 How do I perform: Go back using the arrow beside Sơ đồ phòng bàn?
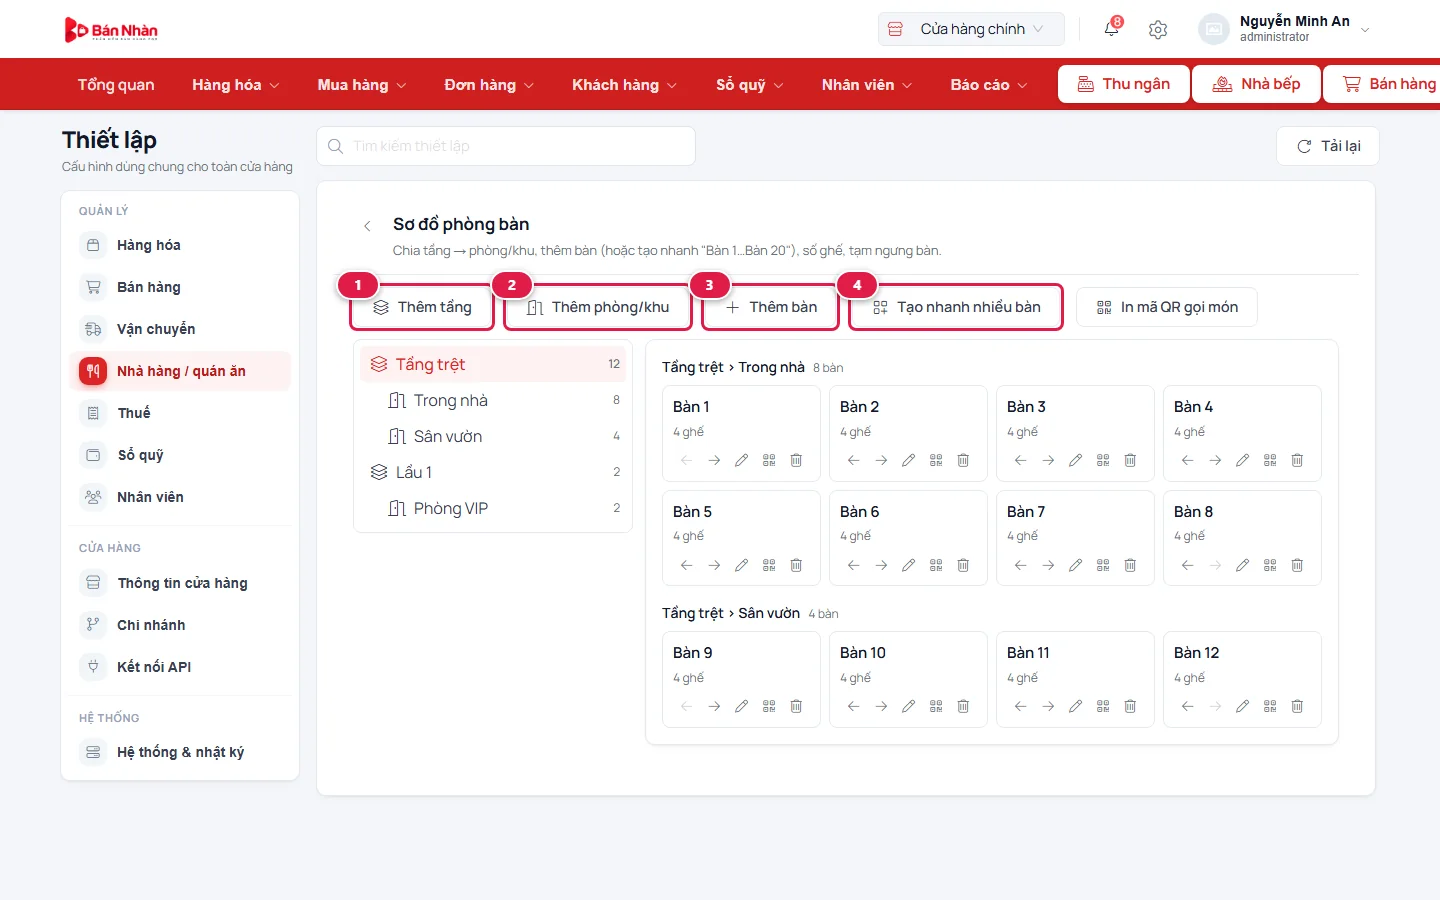[x=367, y=226]
